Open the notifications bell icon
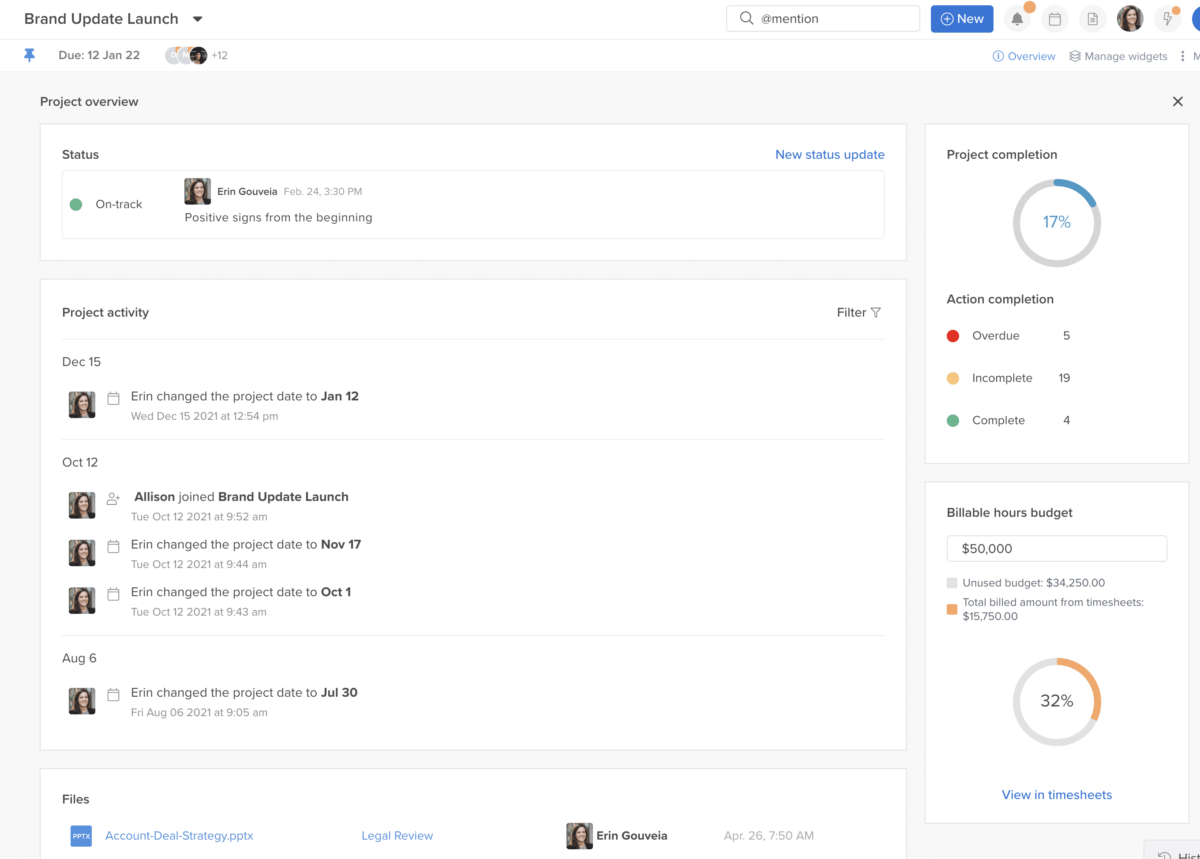Screen dimensions: 1200x859 point(1017,18)
